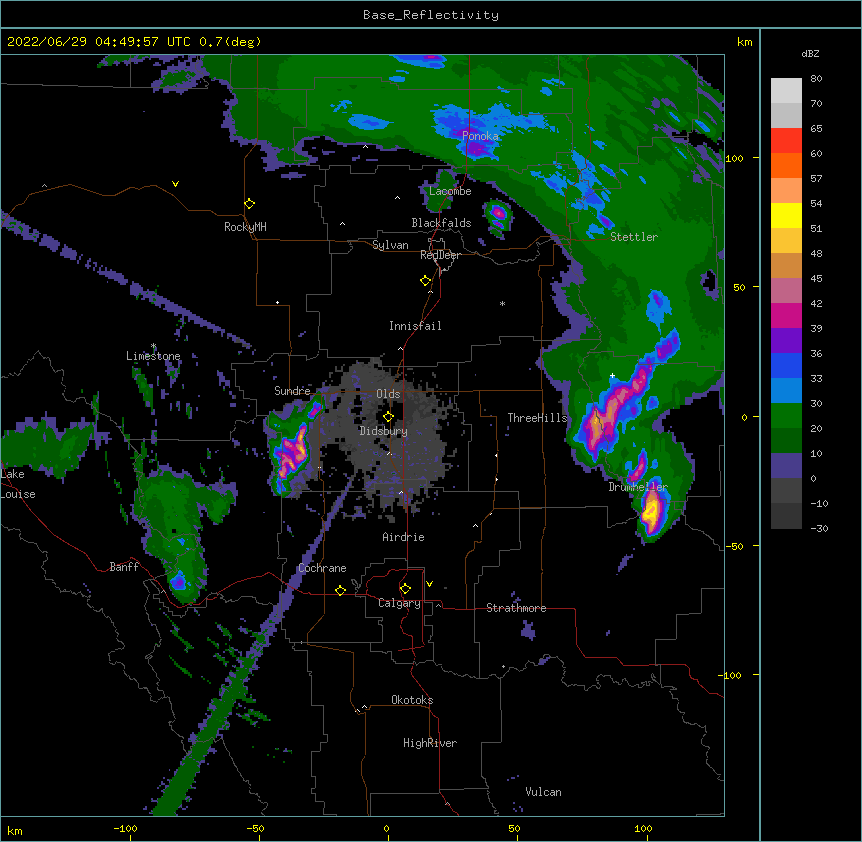This screenshot has height=842, width=862.
Task: Click the RockyMH label
Action: pos(245,227)
